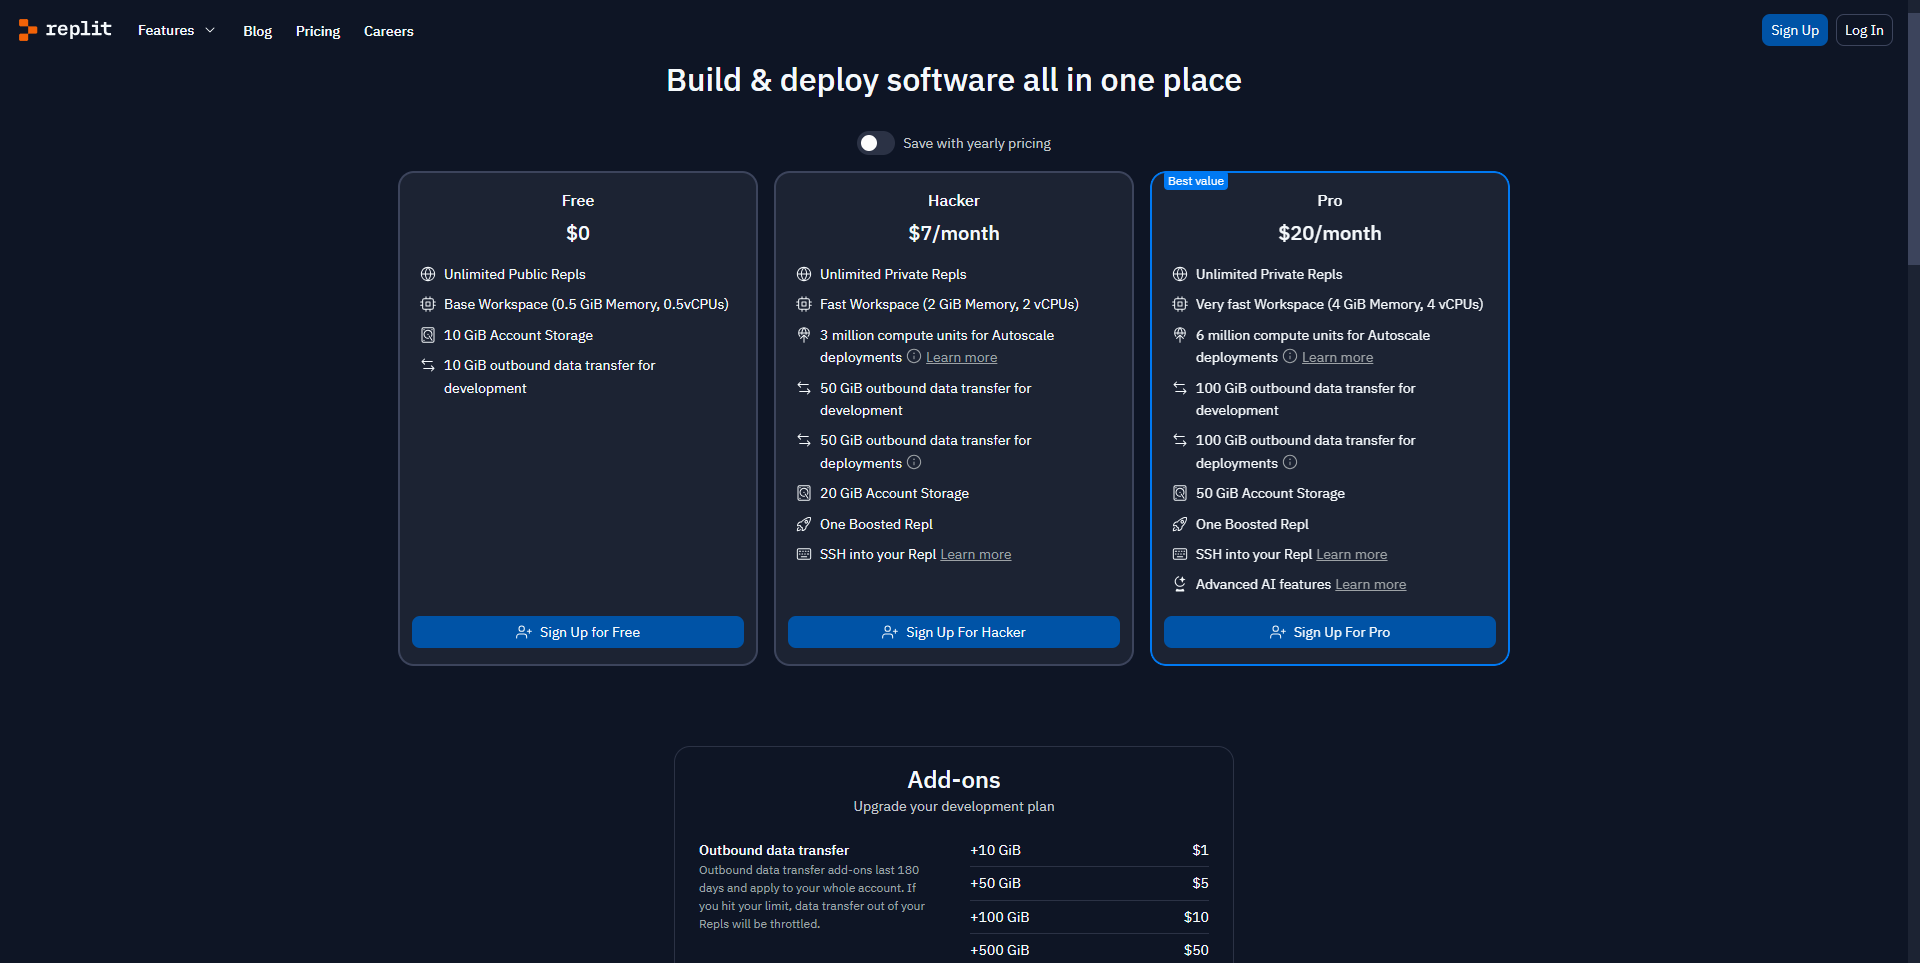Click Sign Up for Free button
This screenshot has width=1920, height=963.
click(x=578, y=632)
